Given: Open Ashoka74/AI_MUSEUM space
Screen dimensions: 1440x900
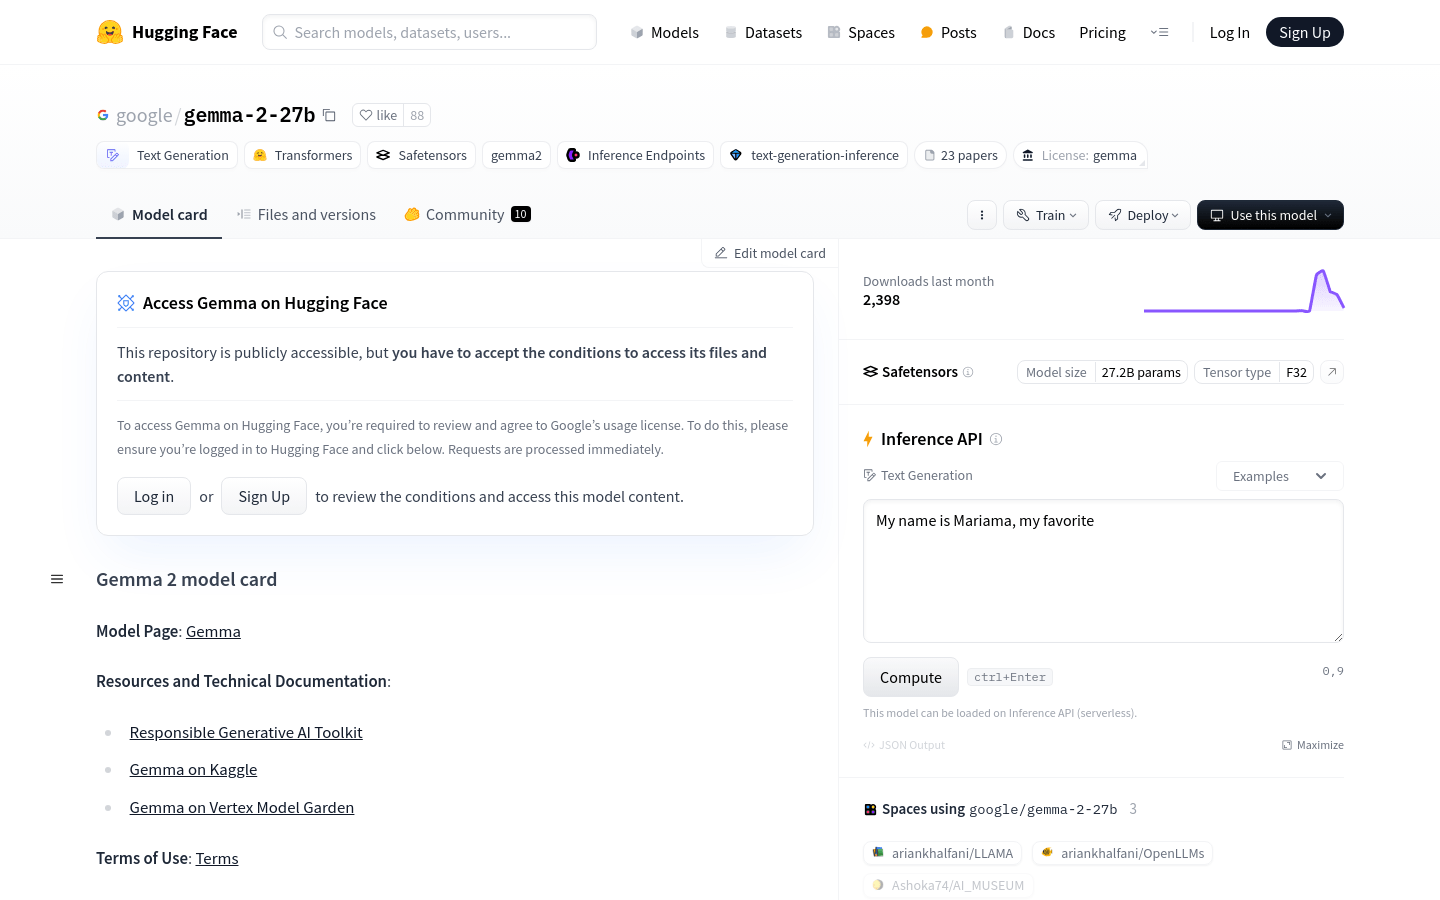Looking at the screenshot, I should (948, 885).
